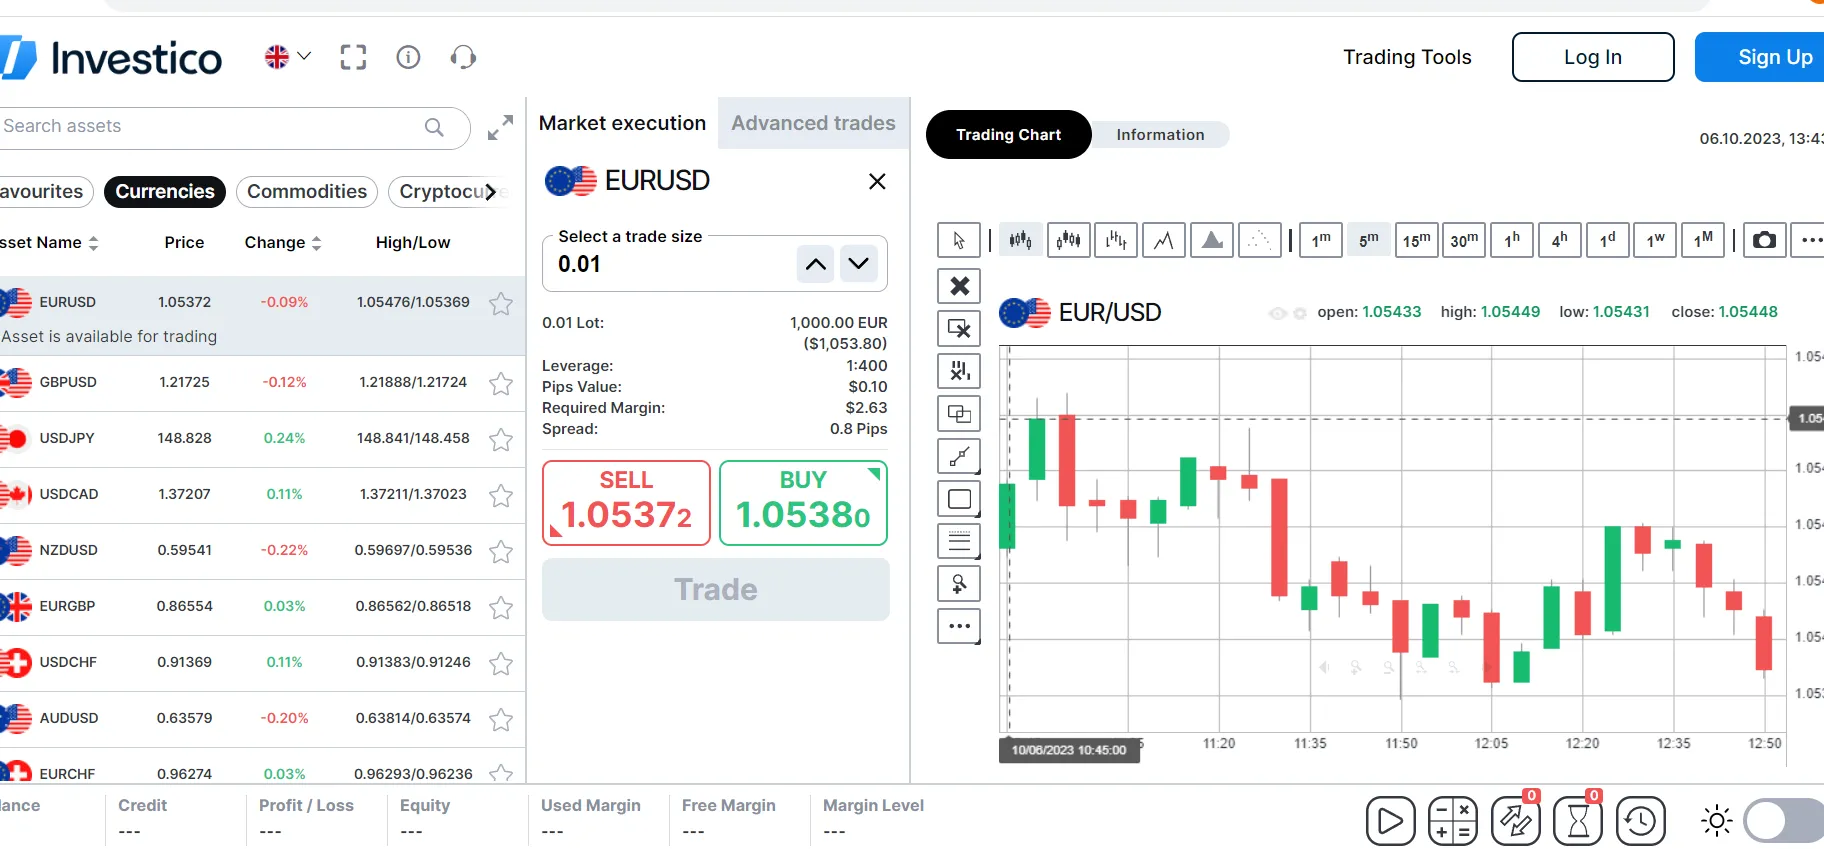This screenshot has width=1824, height=849.
Task: Select the rectangle shape drawing tool
Action: 959,499
